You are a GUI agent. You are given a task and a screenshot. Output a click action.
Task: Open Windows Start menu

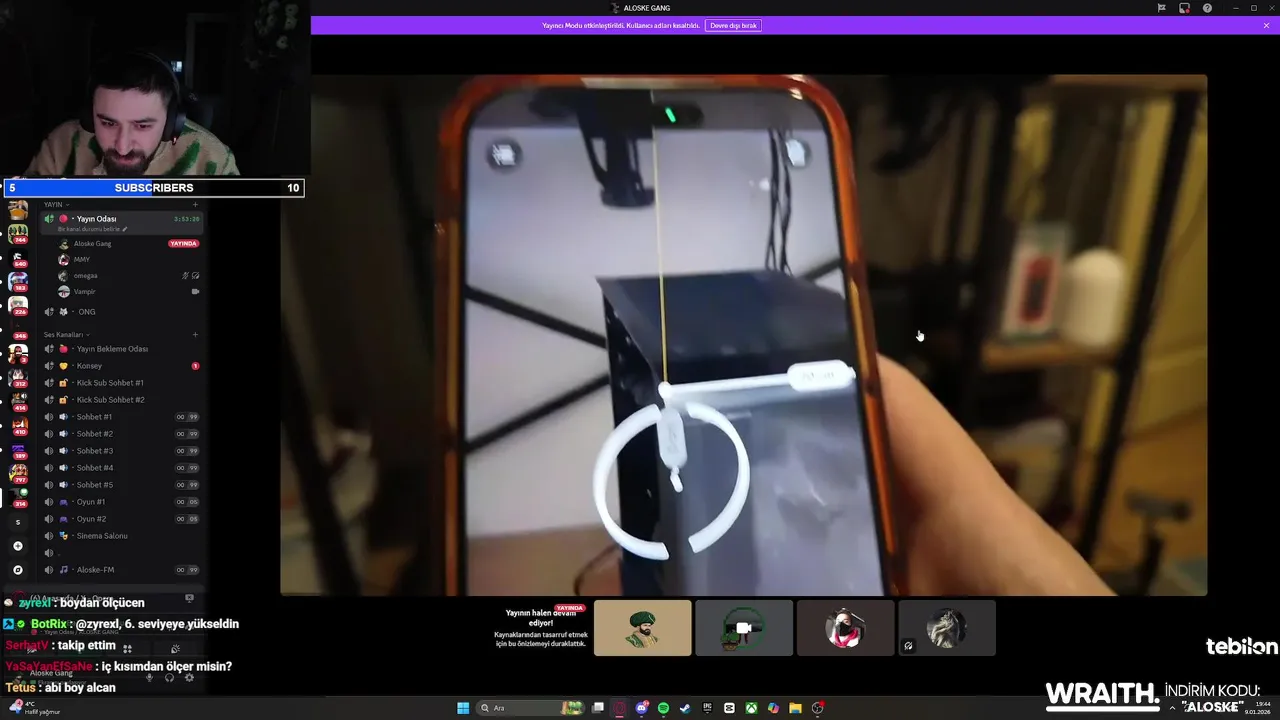point(463,708)
